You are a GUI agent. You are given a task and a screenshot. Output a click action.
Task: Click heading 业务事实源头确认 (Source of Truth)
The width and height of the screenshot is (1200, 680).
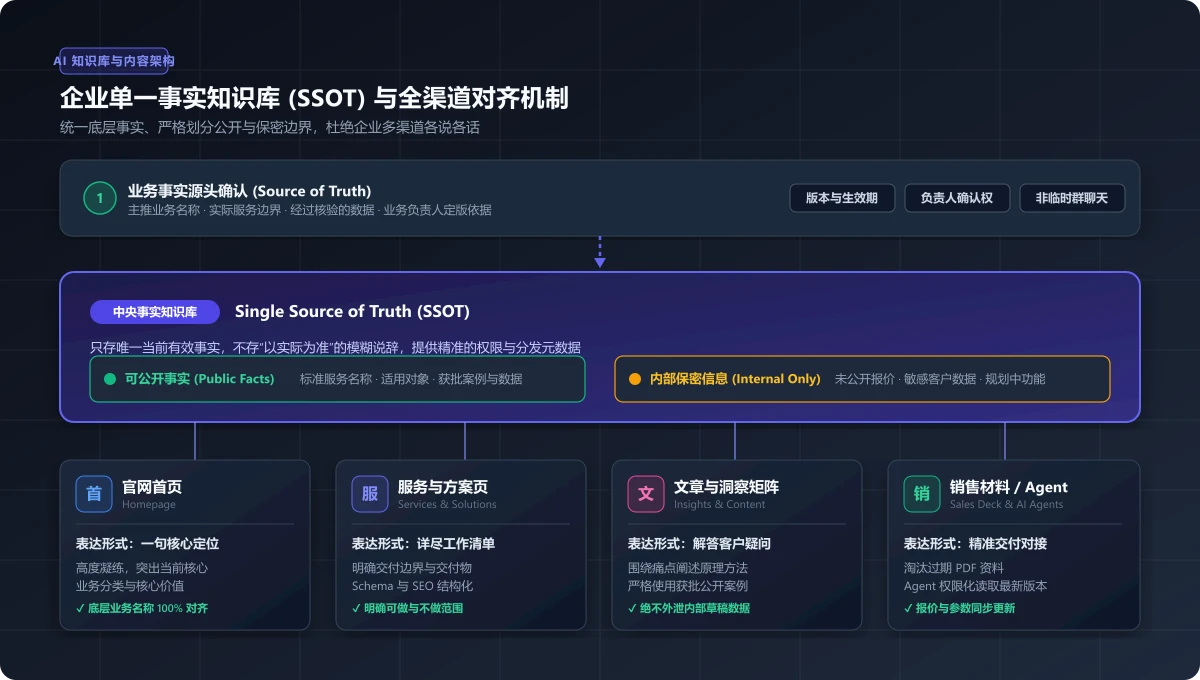250,191
